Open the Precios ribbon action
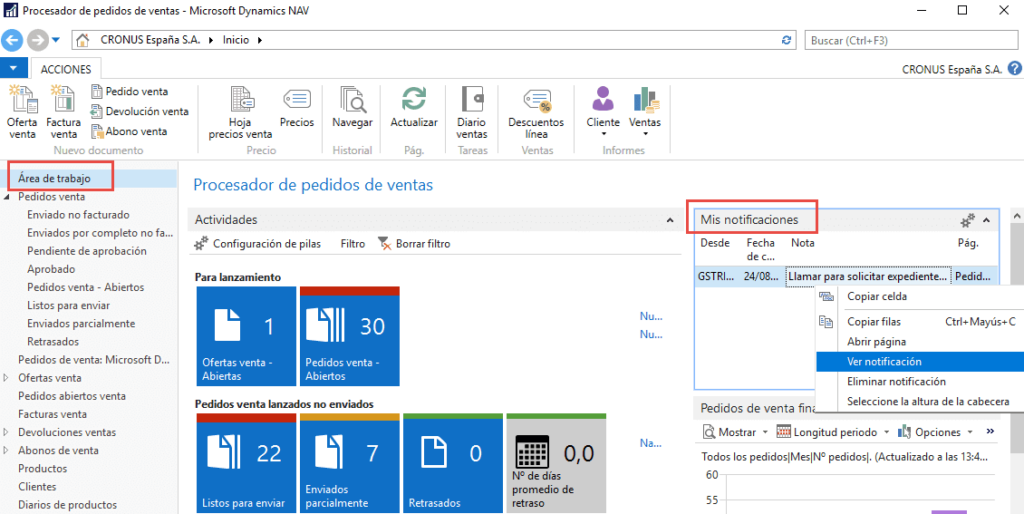This screenshot has width=1024, height=514. [x=296, y=108]
